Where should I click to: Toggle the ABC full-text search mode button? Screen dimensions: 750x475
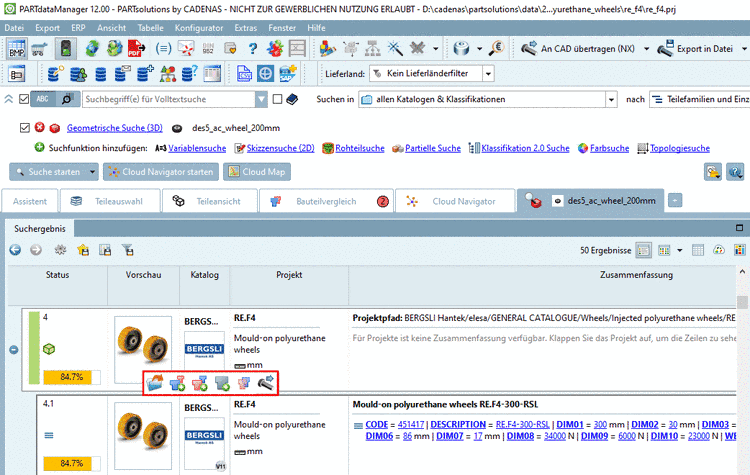(x=43, y=99)
